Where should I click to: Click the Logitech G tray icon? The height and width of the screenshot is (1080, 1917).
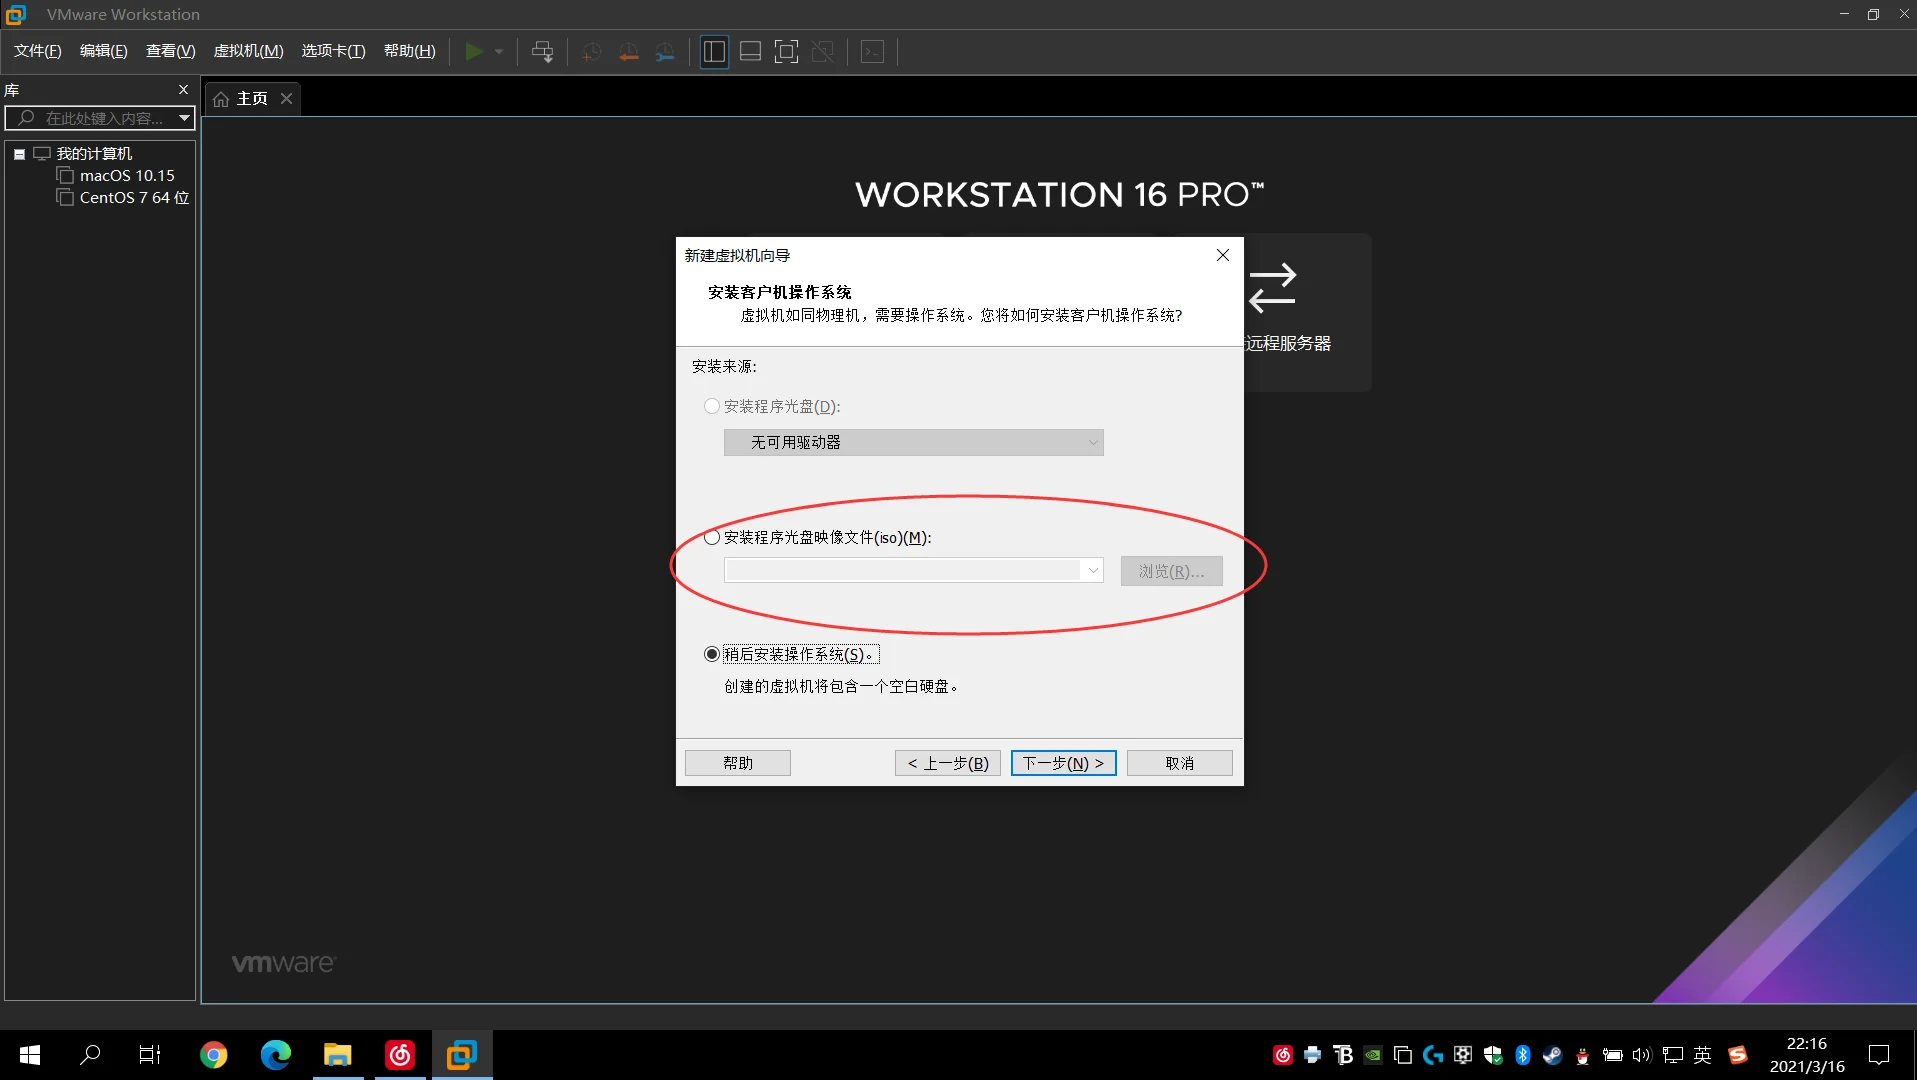(x=1433, y=1055)
